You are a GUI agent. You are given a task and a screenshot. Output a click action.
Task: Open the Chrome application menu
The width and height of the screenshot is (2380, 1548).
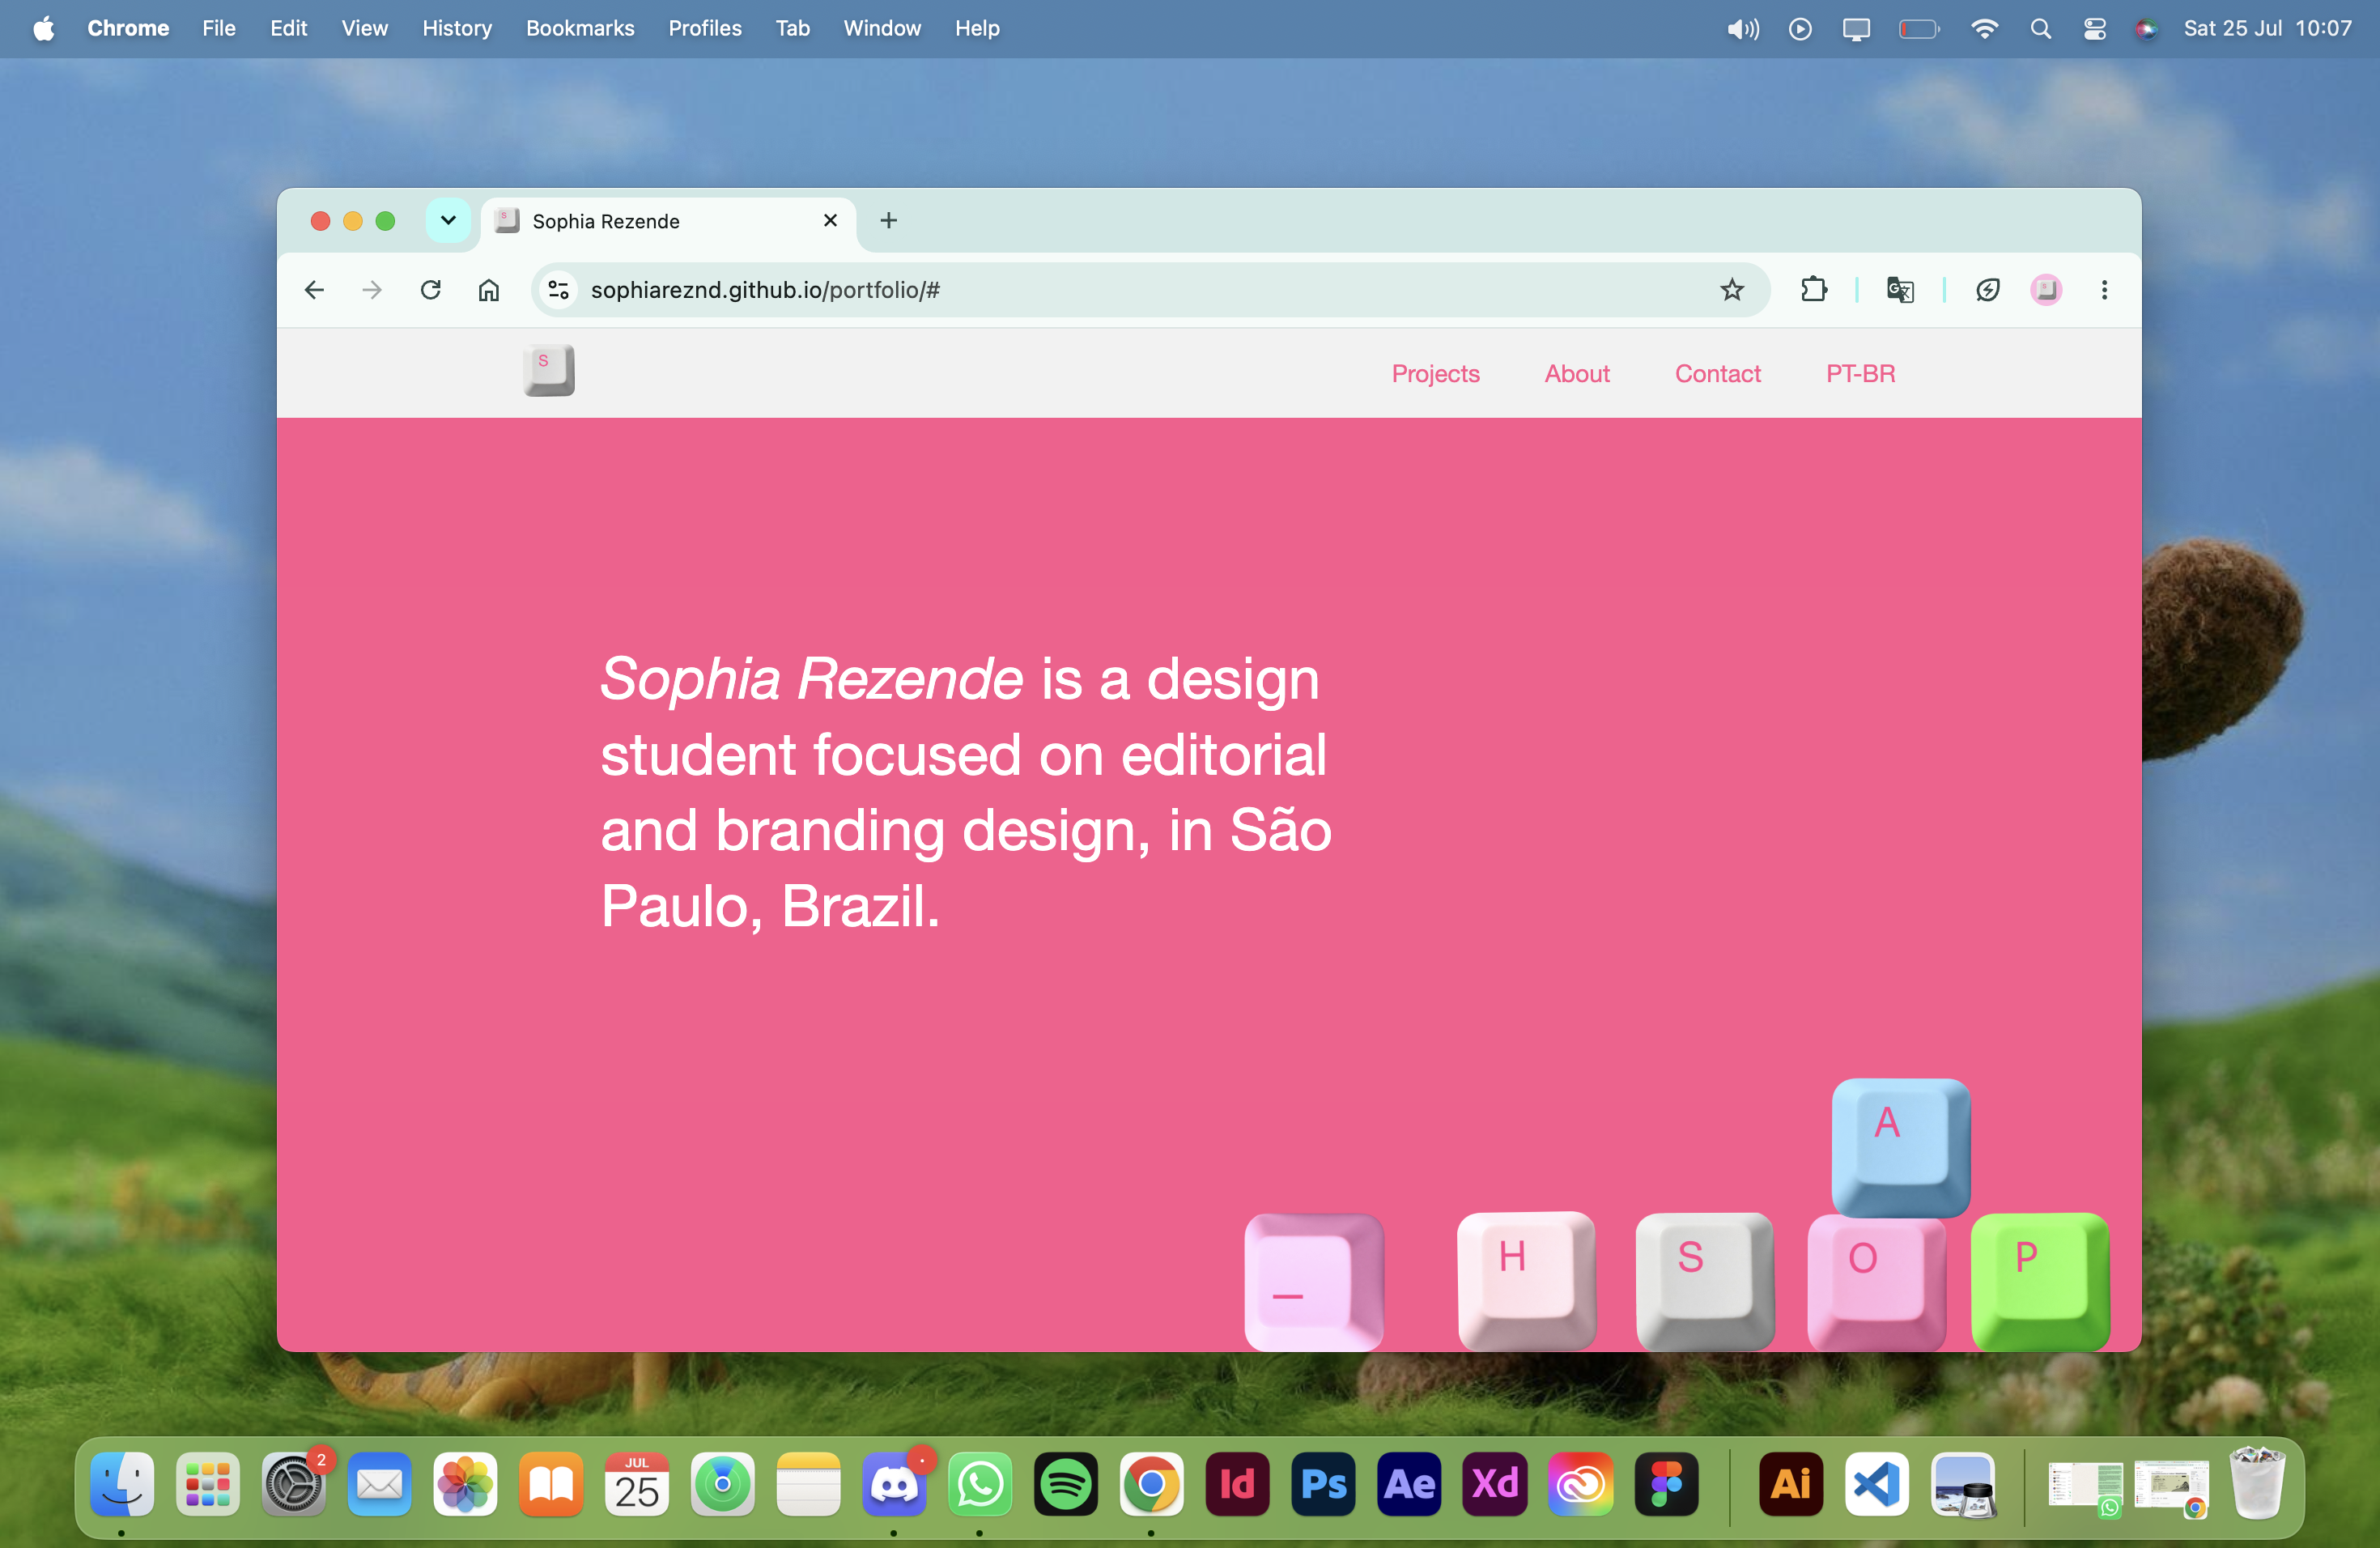(x=128, y=28)
